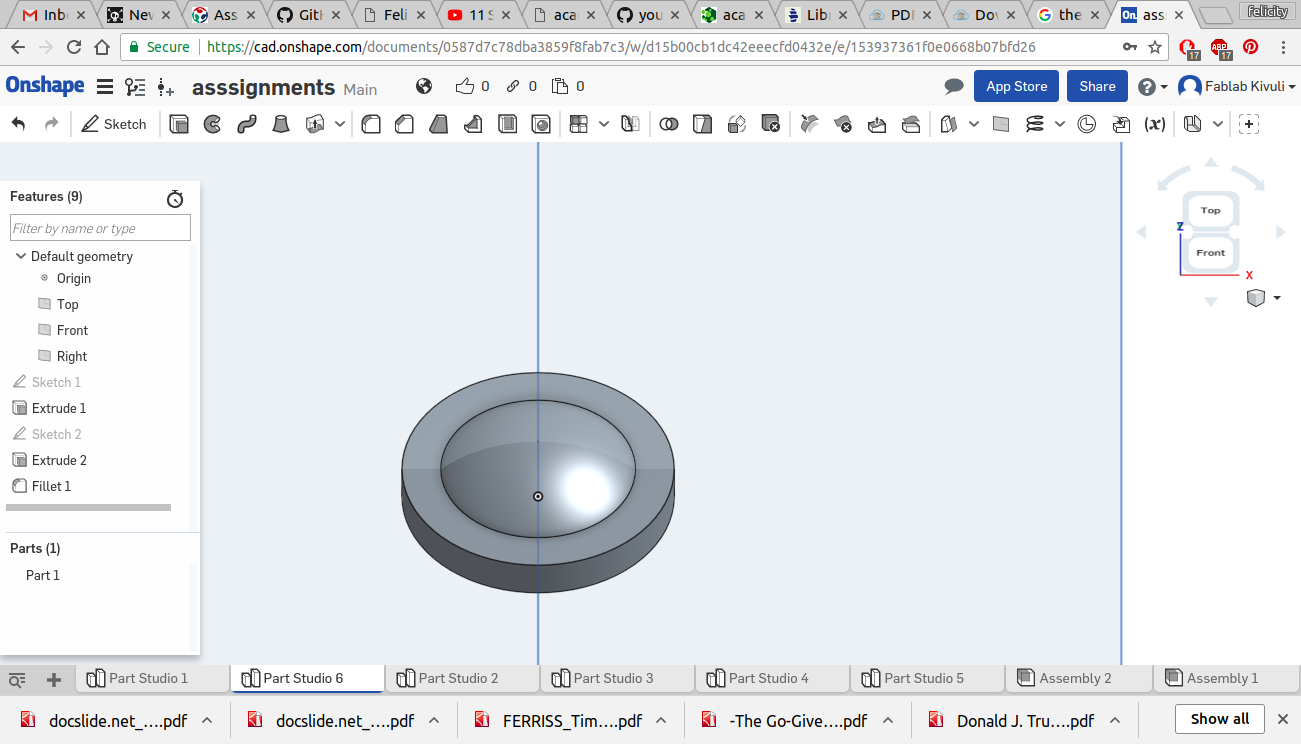This screenshot has width=1301, height=744.
Task: Select the Delete part tool icon
Action: 770,124
